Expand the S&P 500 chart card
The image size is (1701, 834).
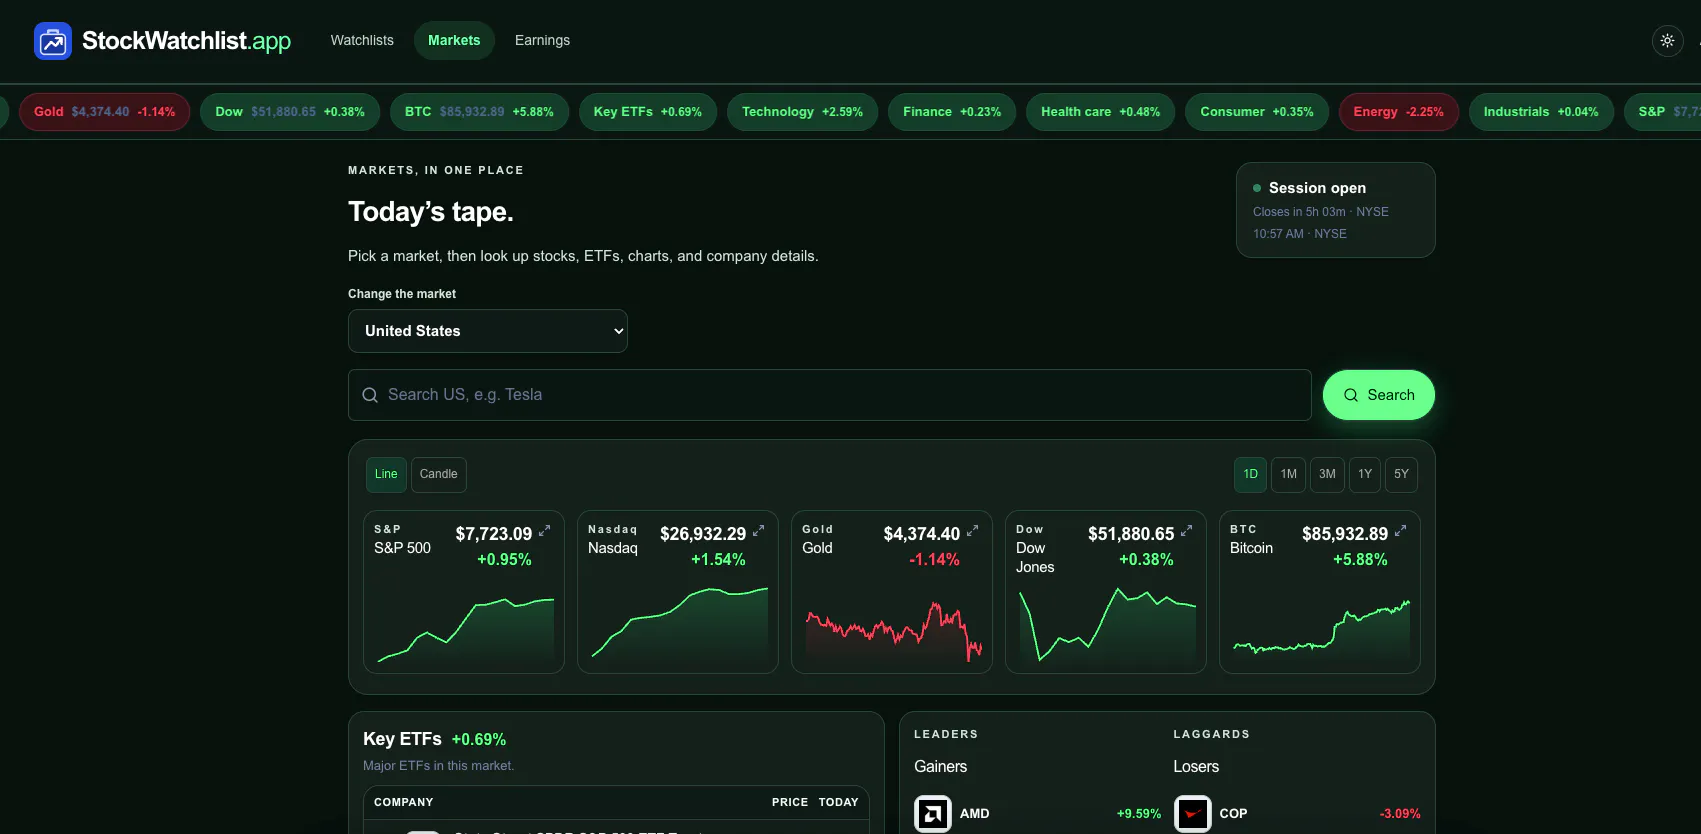(x=544, y=531)
